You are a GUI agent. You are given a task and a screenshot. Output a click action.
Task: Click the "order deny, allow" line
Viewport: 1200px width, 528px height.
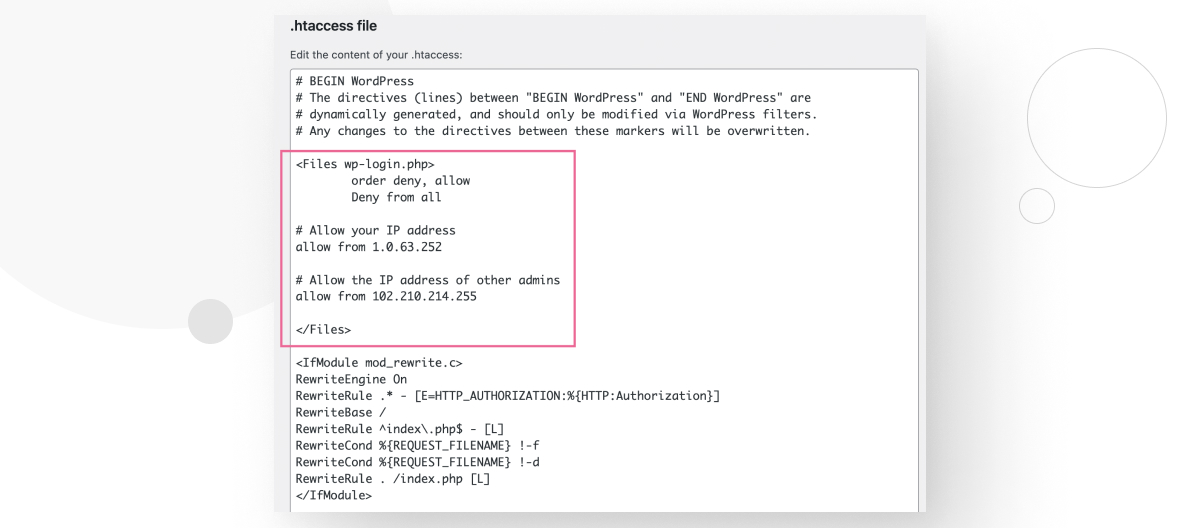pyautogui.click(x=410, y=181)
